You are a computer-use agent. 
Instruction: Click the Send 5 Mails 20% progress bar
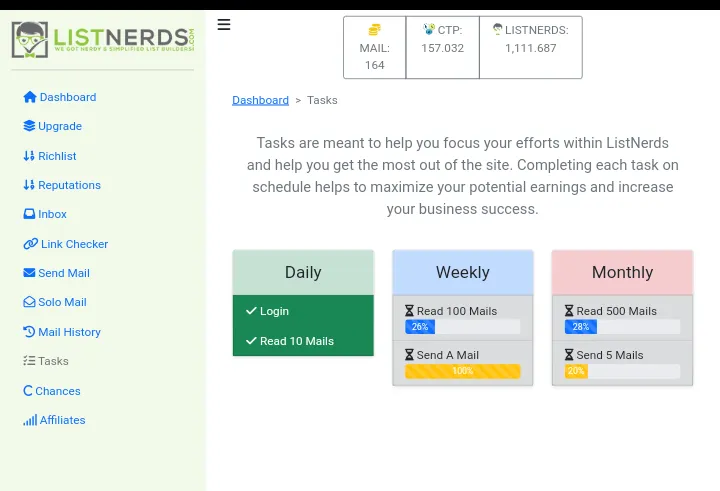(x=622, y=371)
